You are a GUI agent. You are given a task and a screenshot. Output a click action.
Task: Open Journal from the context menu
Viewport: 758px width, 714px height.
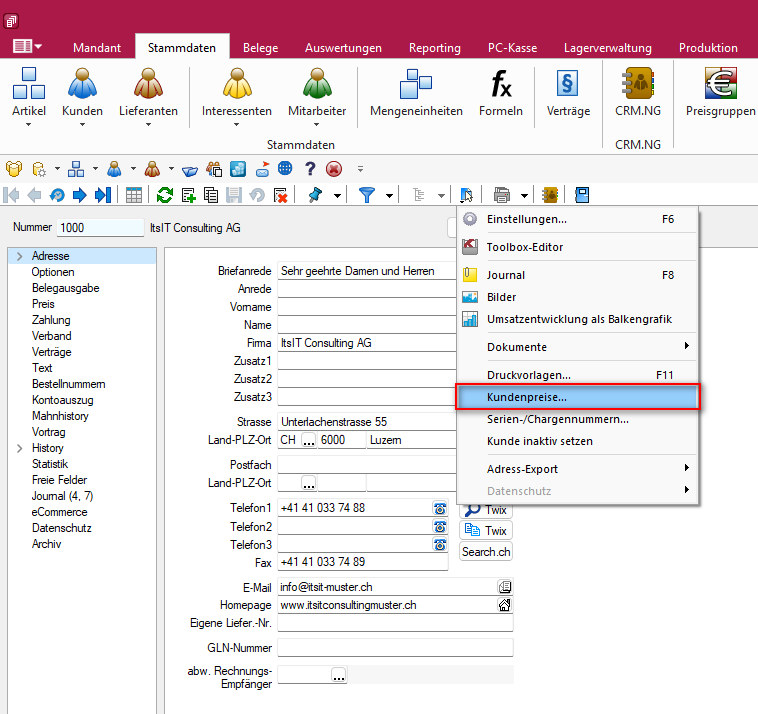[577, 275]
